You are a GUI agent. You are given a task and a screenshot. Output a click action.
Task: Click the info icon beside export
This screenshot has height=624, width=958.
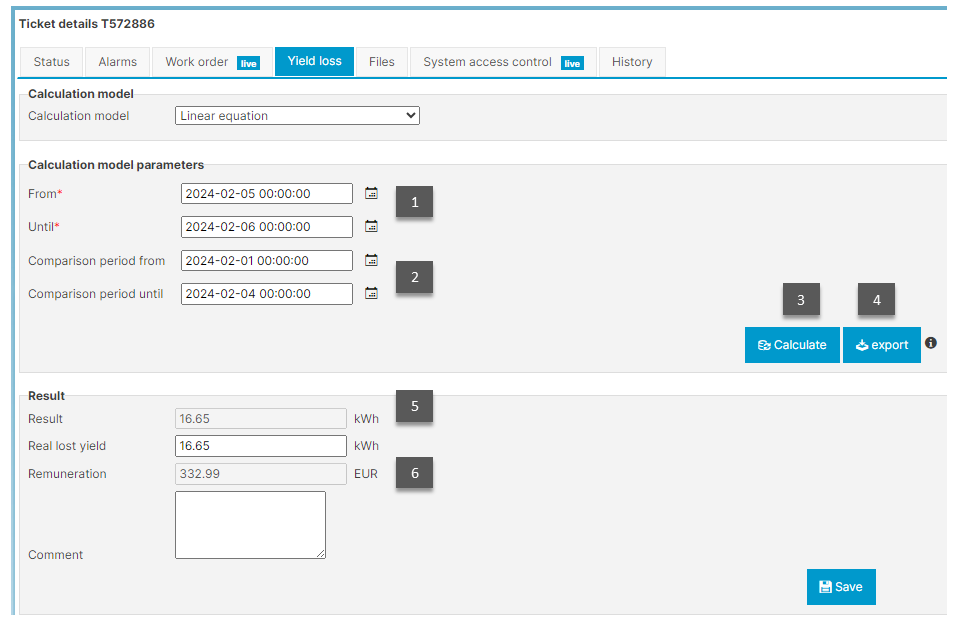931,343
